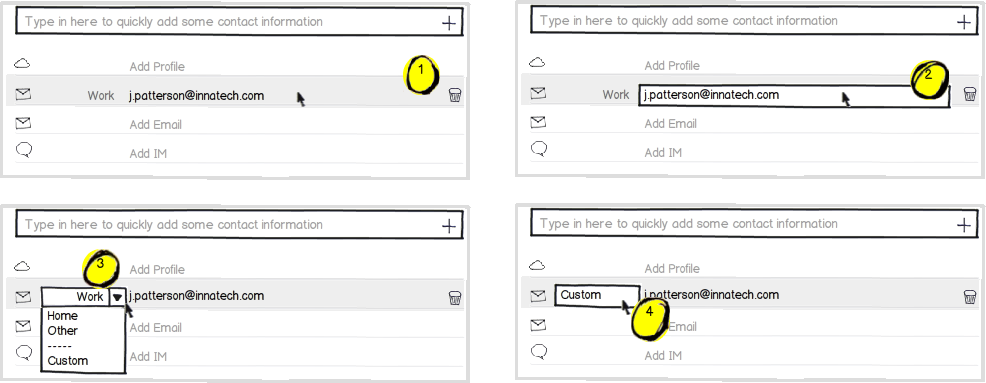Image resolution: width=986 pixels, height=383 pixels.
Task: Click Add IM in the second panel
Action: (663, 152)
